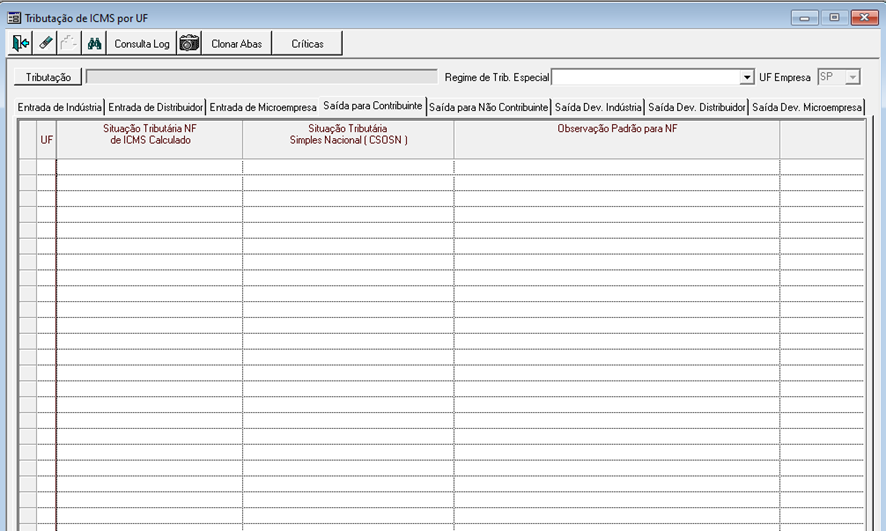Select Saída para Contribuinte tab
The width and height of the screenshot is (886, 531).
372,106
